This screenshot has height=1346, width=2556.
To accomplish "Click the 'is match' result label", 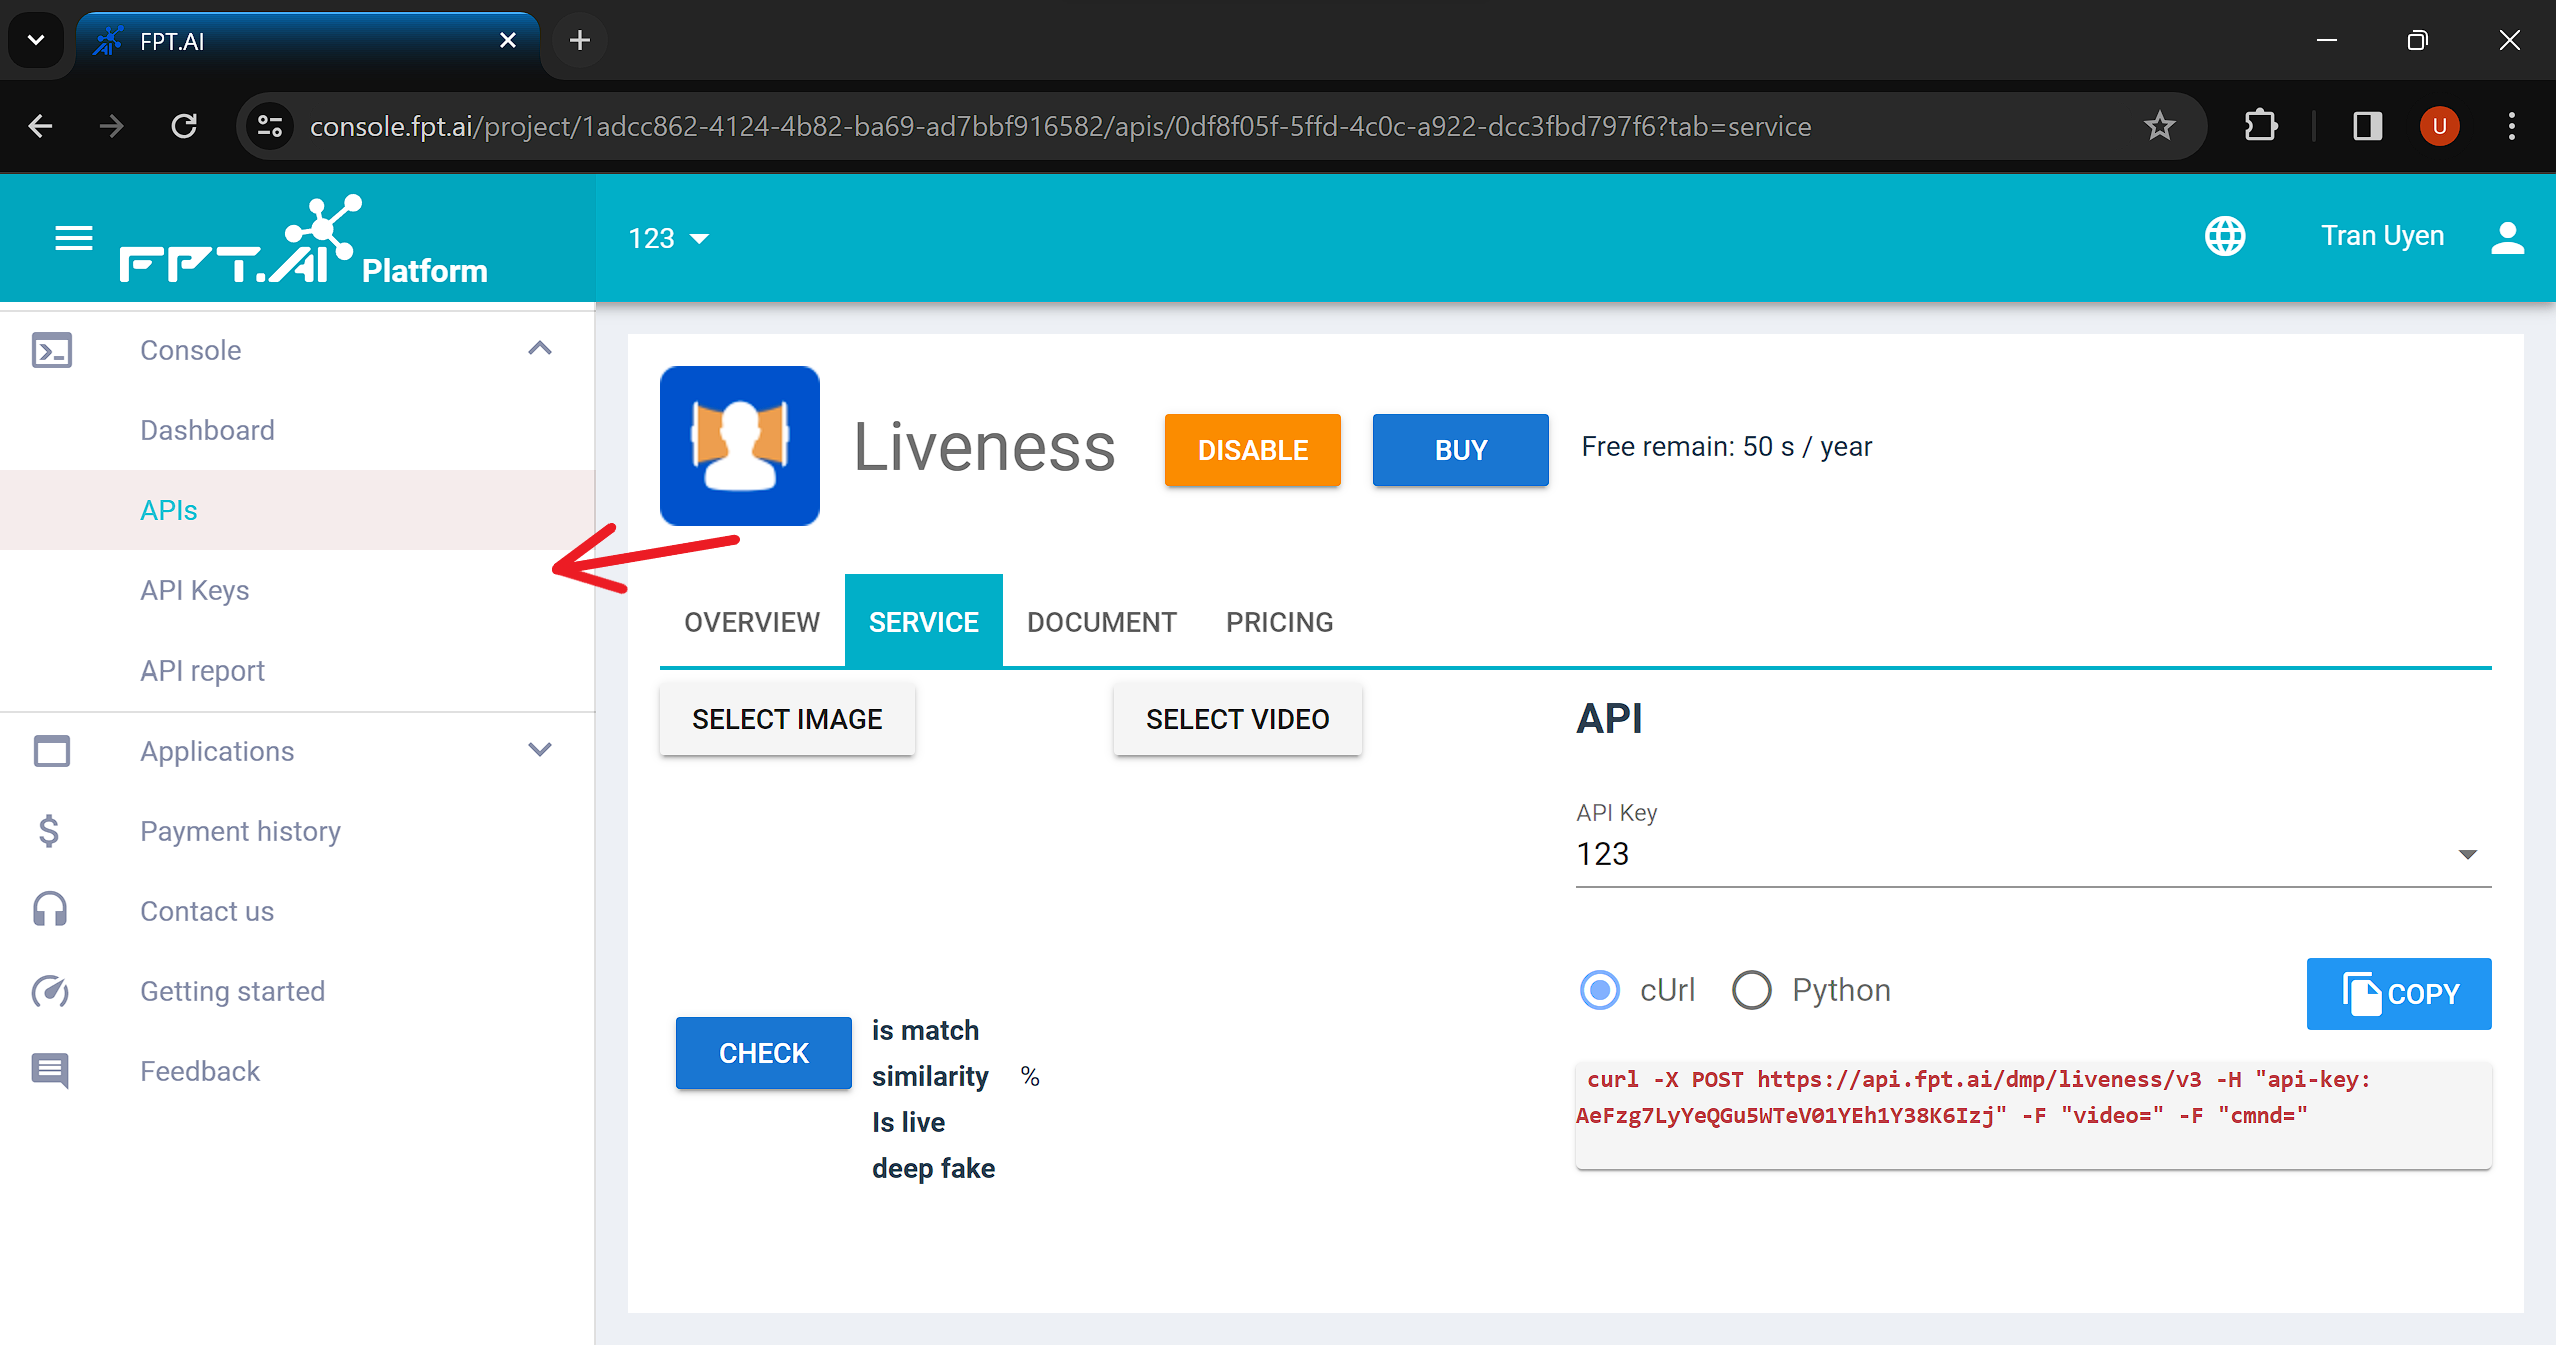I will pyautogui.click(x=925, y=1030).
